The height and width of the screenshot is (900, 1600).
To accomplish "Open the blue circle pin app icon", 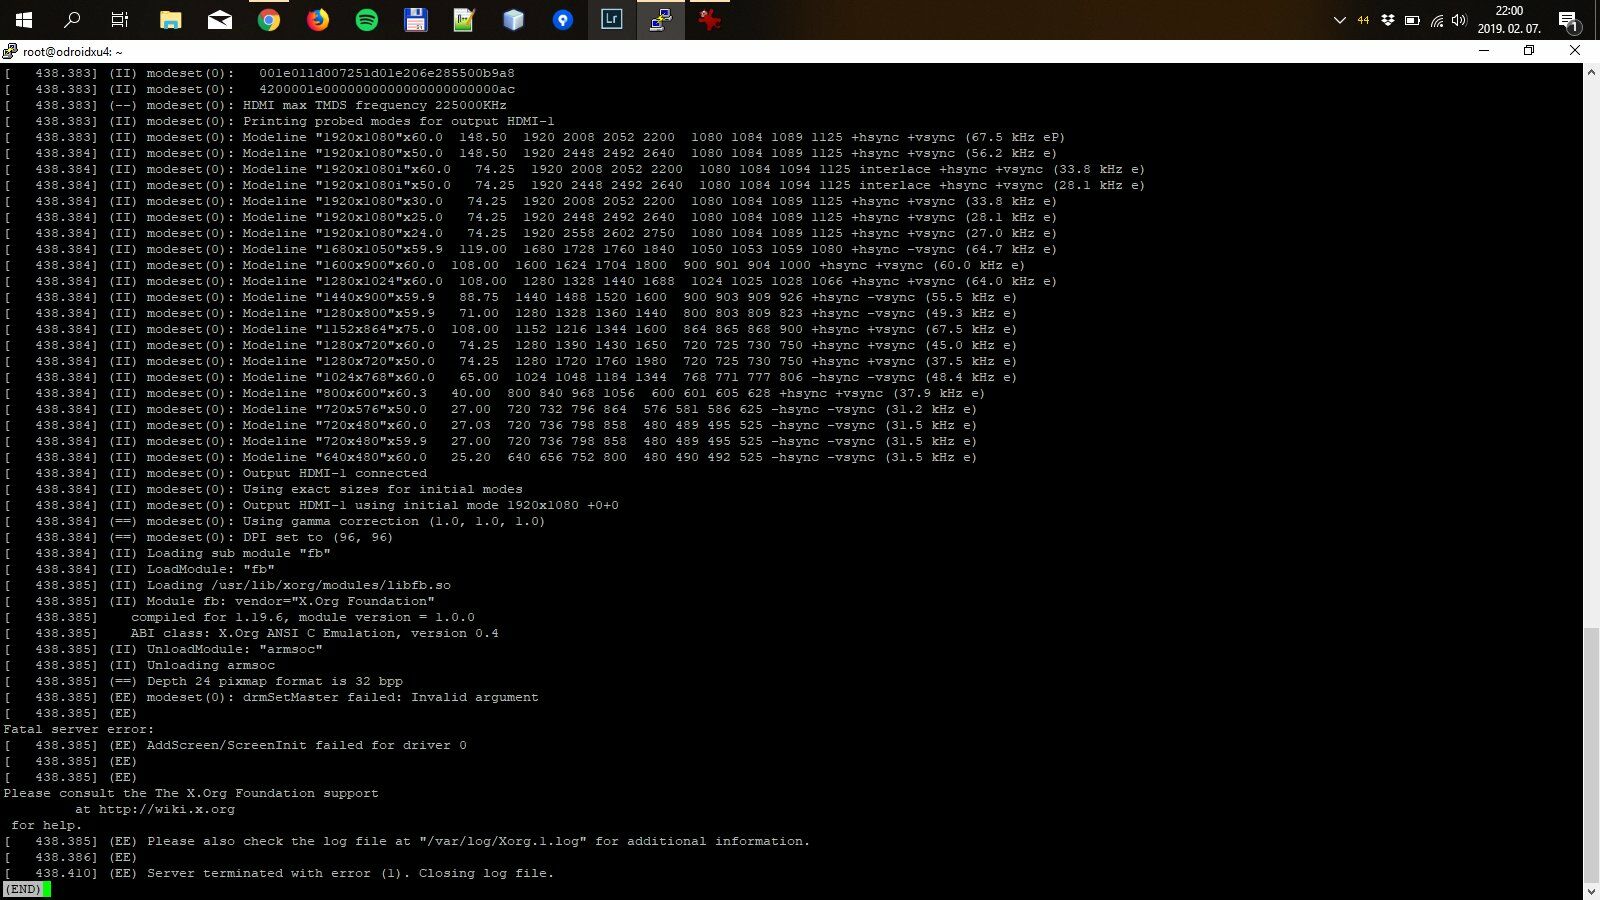I will (563, 20).
